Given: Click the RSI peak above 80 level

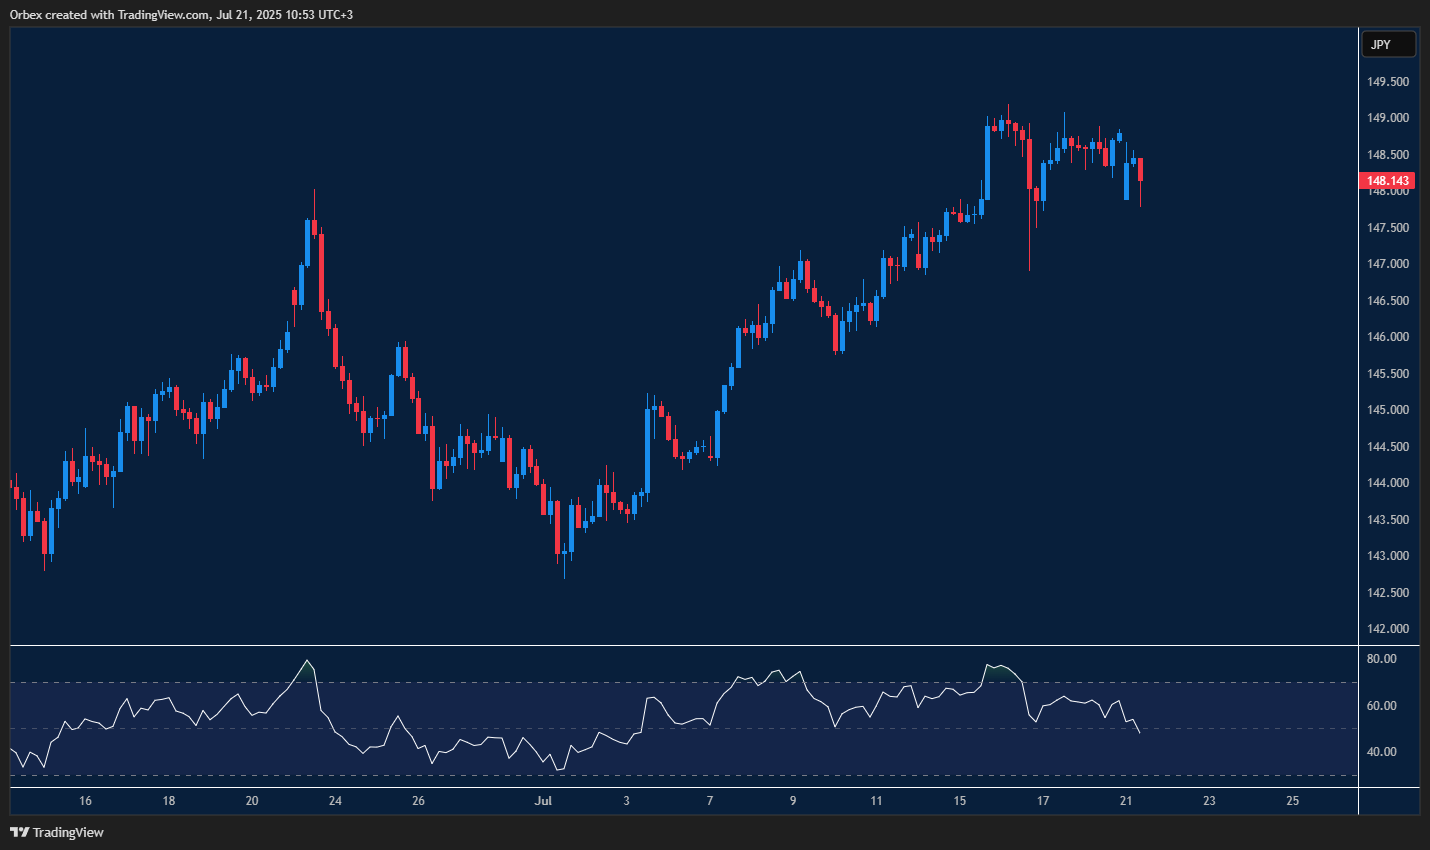Looking at the screenshot, I should coord(308,662).
